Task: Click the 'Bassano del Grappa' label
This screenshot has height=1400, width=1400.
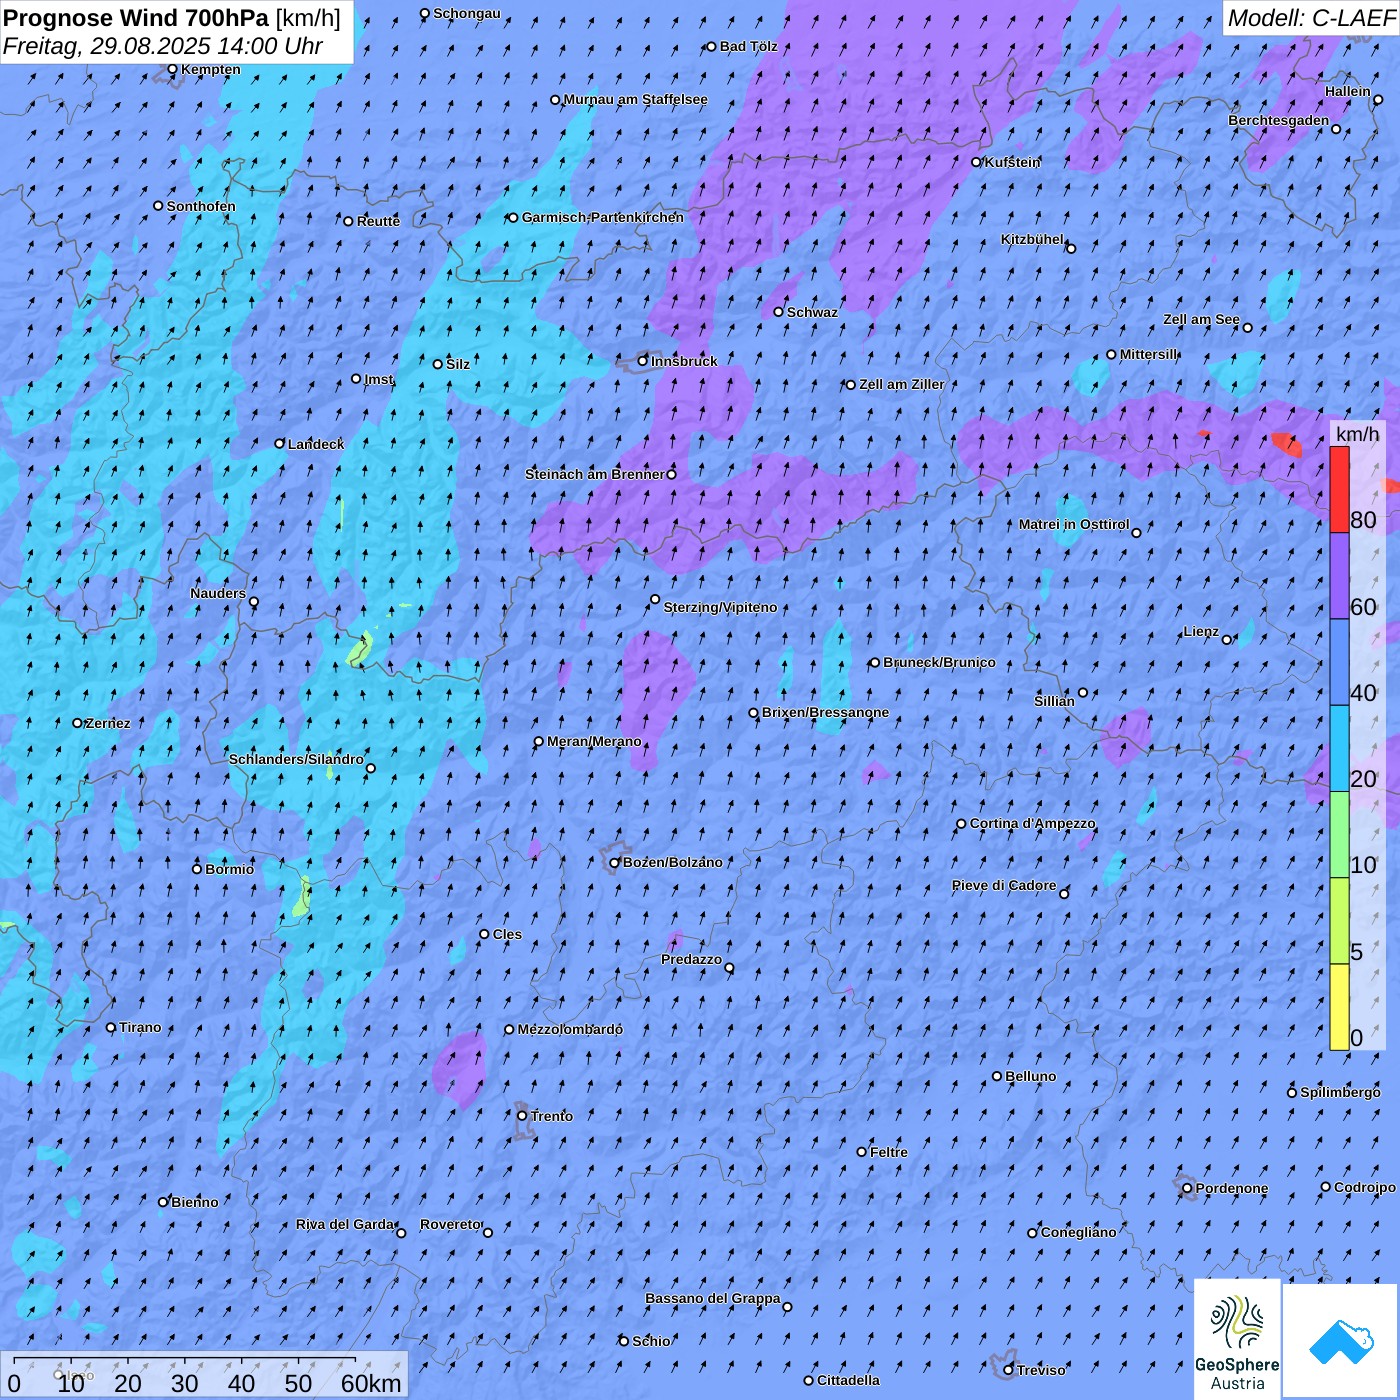Action: tap(713, 1298)
